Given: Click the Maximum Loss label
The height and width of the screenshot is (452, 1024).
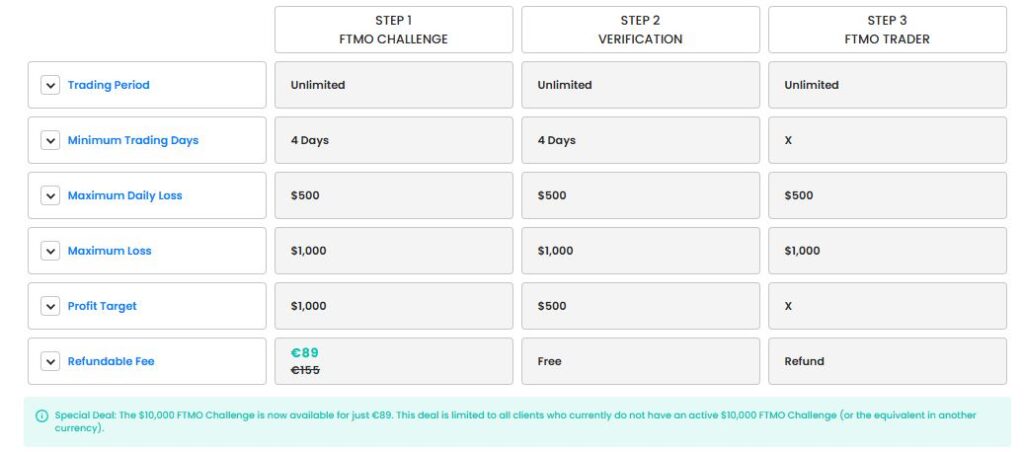Looking at the screenshot, I should (109, 251).
